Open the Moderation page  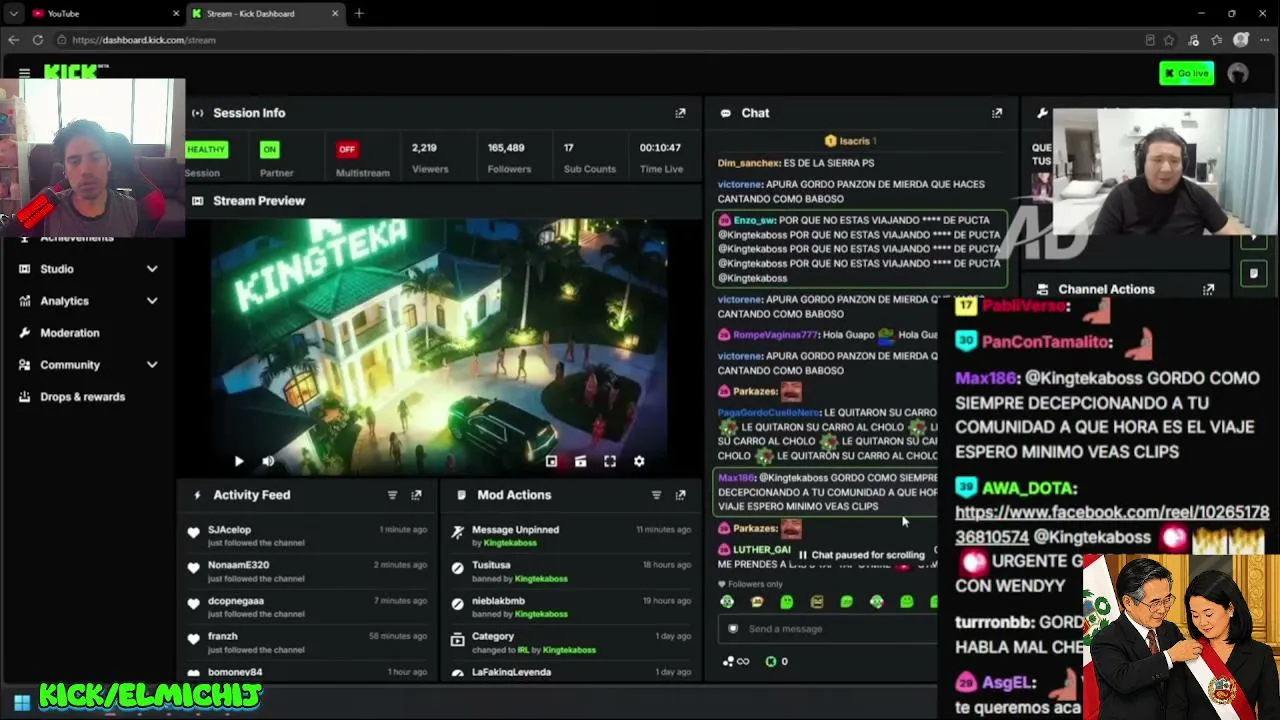(x=70, y=333)
